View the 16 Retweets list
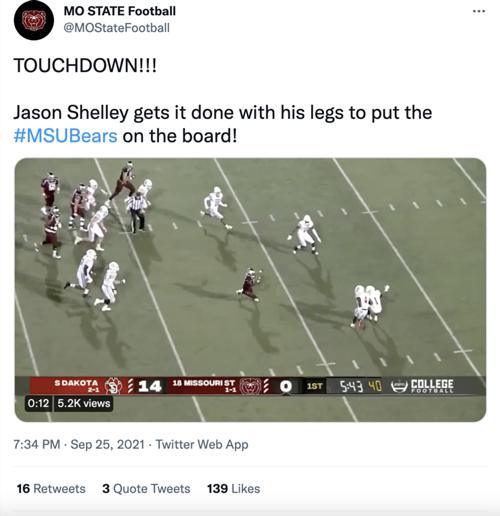 click(51, 489)
